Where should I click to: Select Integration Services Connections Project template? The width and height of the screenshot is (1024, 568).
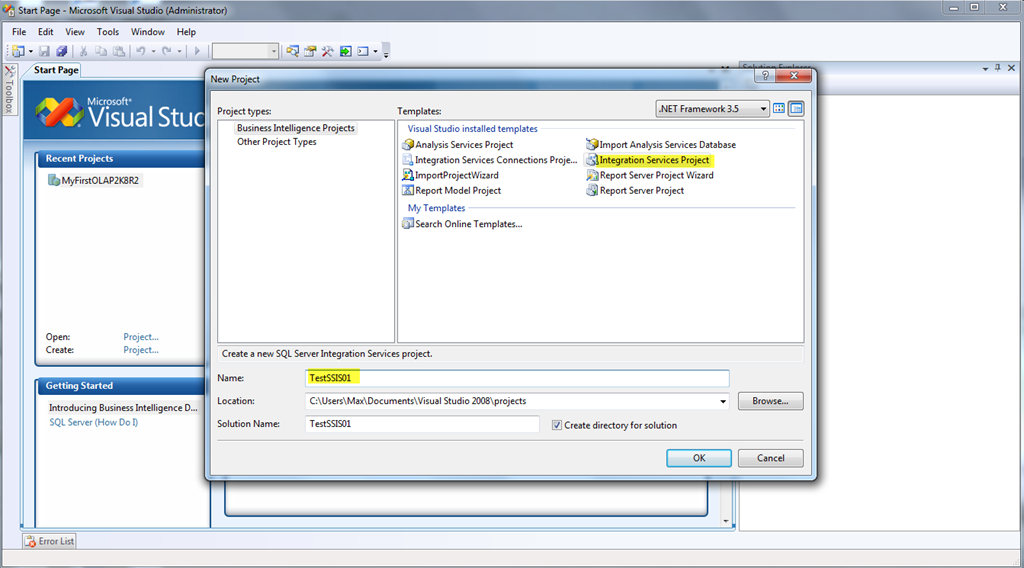tap(490, 160)
